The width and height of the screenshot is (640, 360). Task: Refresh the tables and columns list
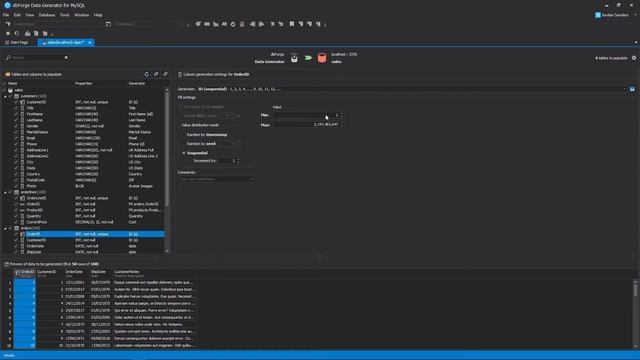(x=147, y=74)
